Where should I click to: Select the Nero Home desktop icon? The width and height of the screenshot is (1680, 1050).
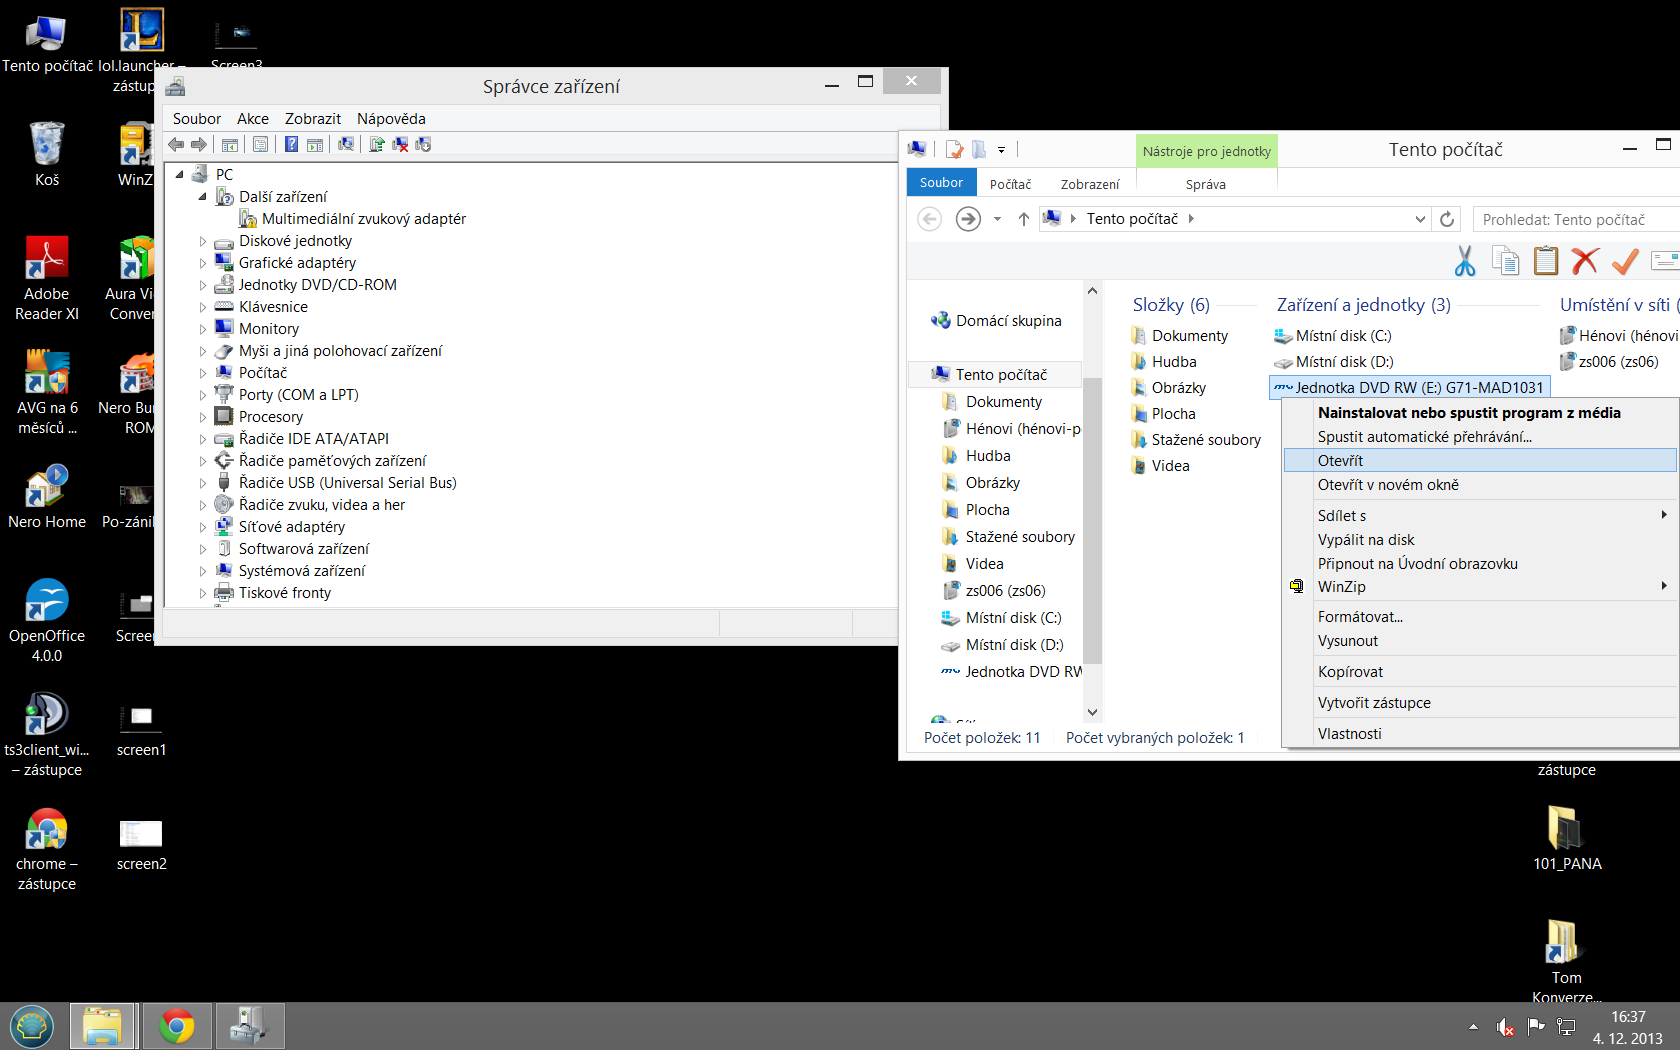pos(47,497)
